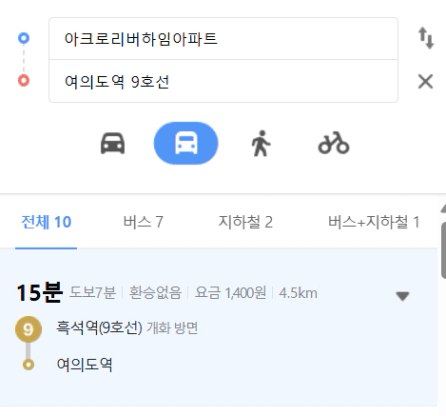
Task: Expand the 15분 route details arrow
Action: pyautogui.click(x=403, y=296)
